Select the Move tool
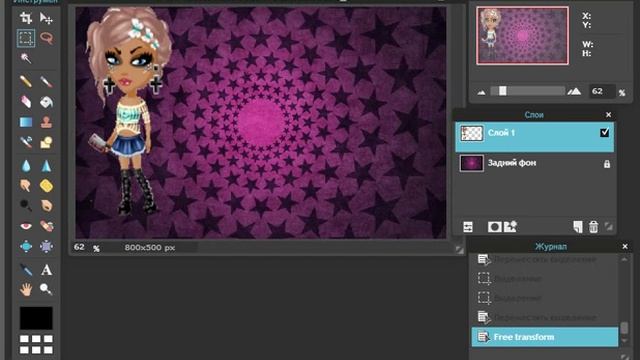 coord(46,18)
